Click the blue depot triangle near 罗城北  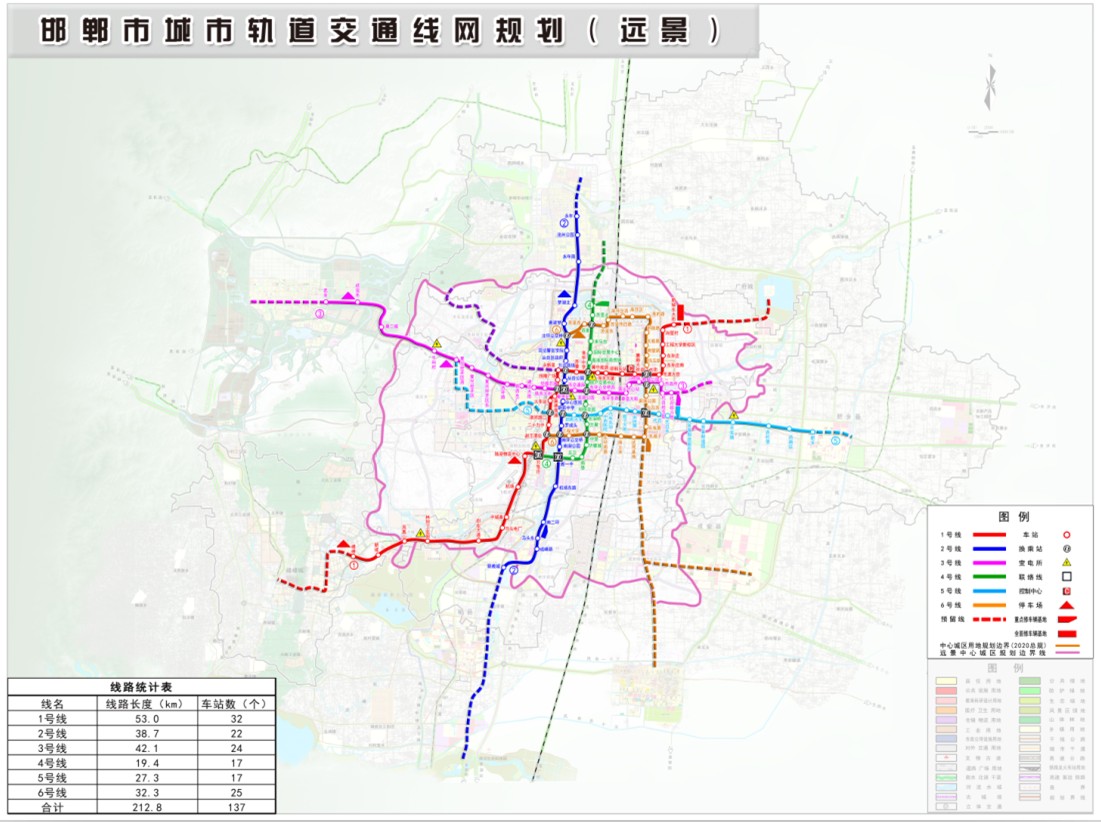(565, 294)
